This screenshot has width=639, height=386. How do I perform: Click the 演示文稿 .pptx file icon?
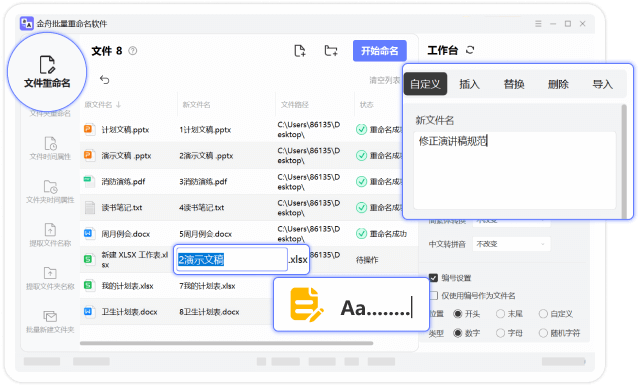pyautogui.click(x=89, y=155)
